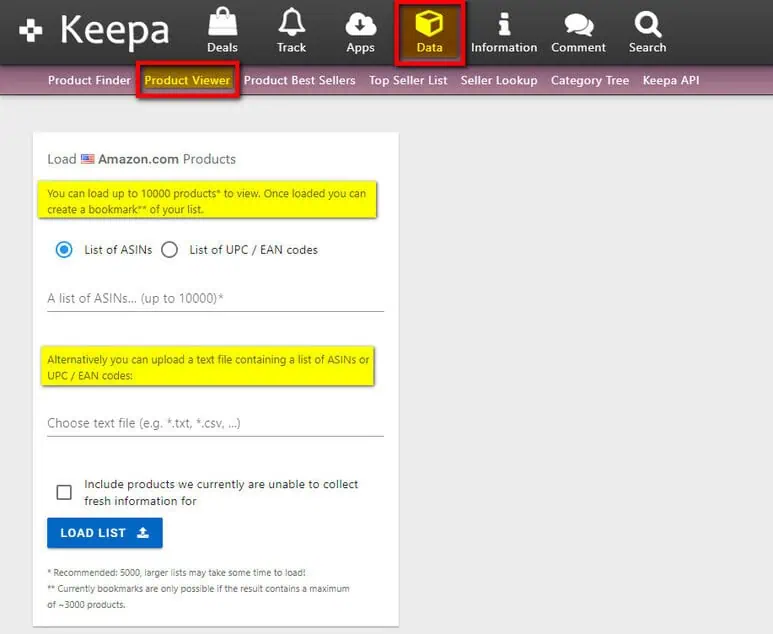
Task: Click the 'Recommended: 5000' footnote
Action: 176,572
